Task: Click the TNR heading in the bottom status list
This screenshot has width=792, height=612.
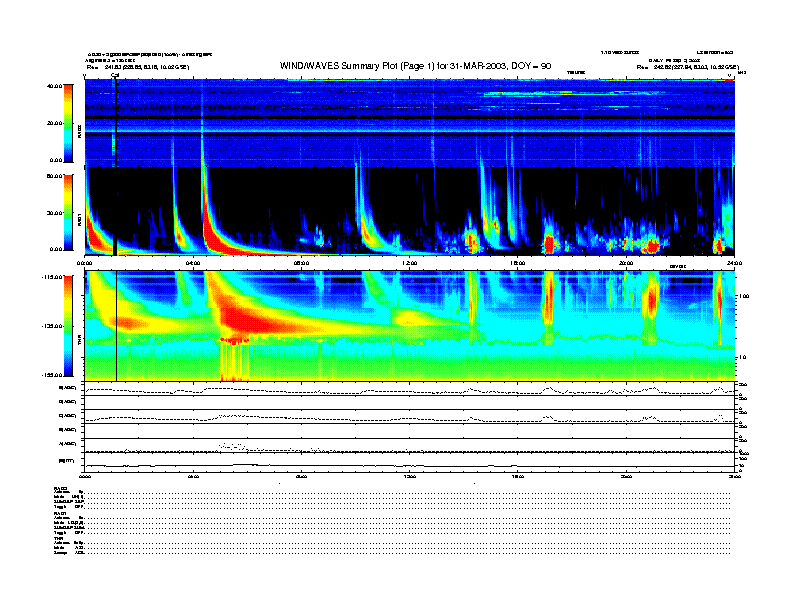Action: tap(58, 539)
